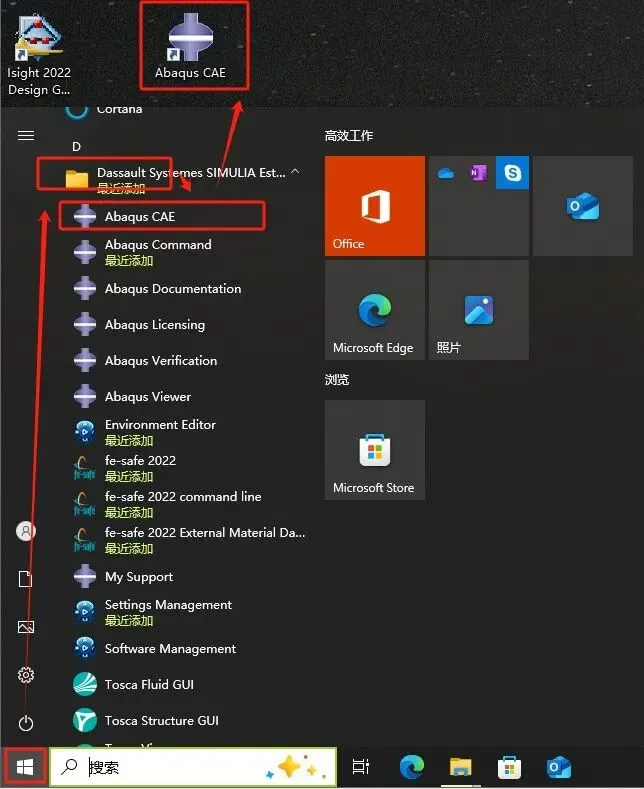Open Isight 2022 Design Gateway desktop shortcut

coord(39,55)
